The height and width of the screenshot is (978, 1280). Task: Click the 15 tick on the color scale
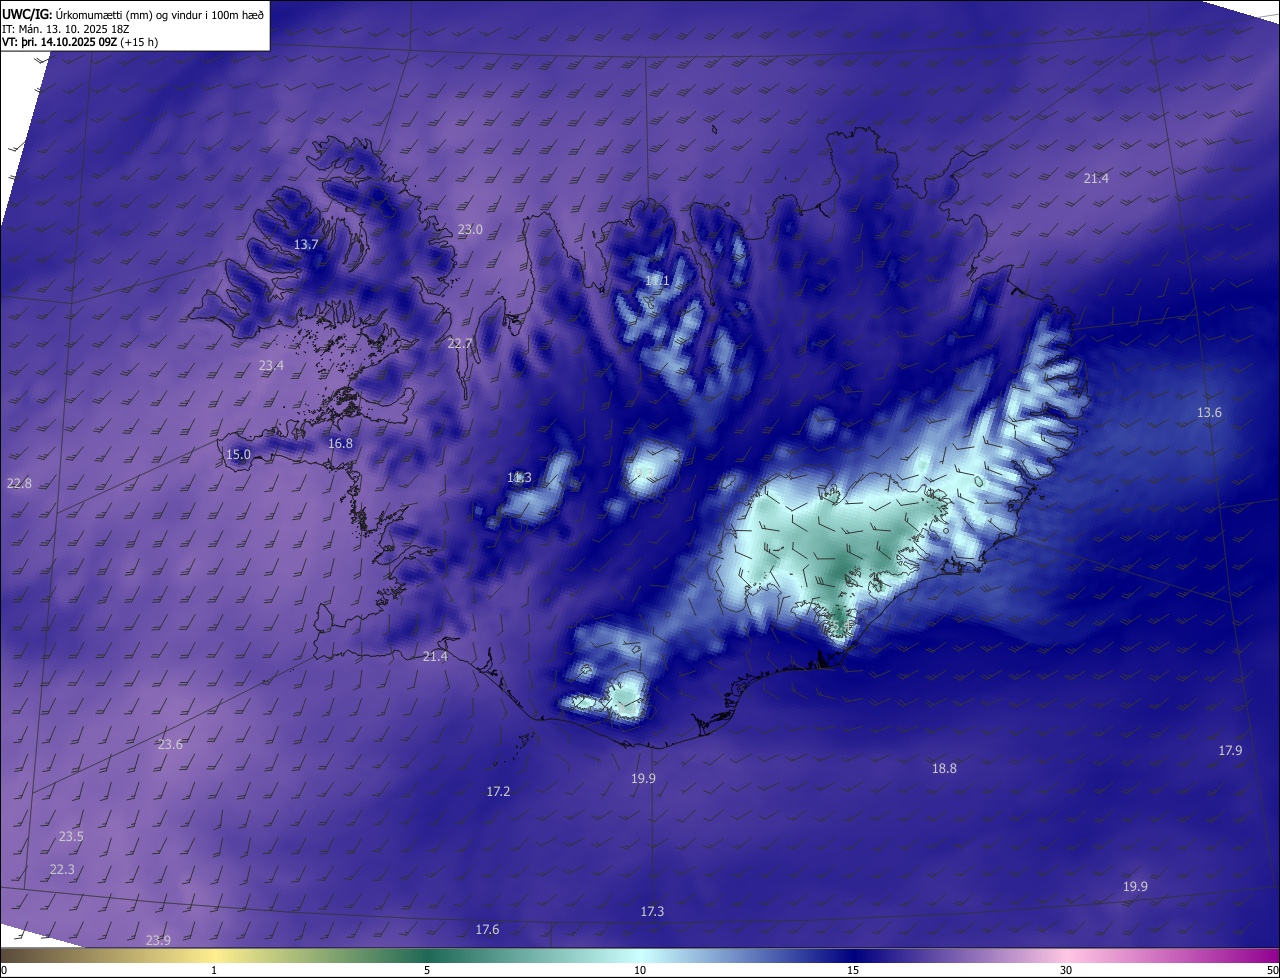[x=853, y=971]
